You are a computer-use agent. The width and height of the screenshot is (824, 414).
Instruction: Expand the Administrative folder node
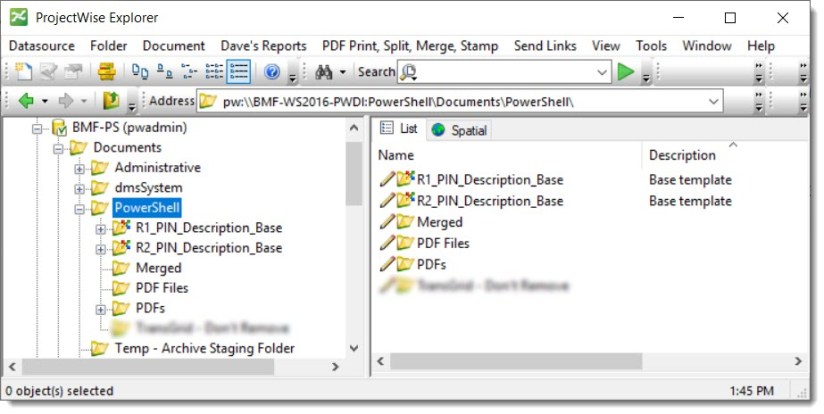click(x=80, y=168)
